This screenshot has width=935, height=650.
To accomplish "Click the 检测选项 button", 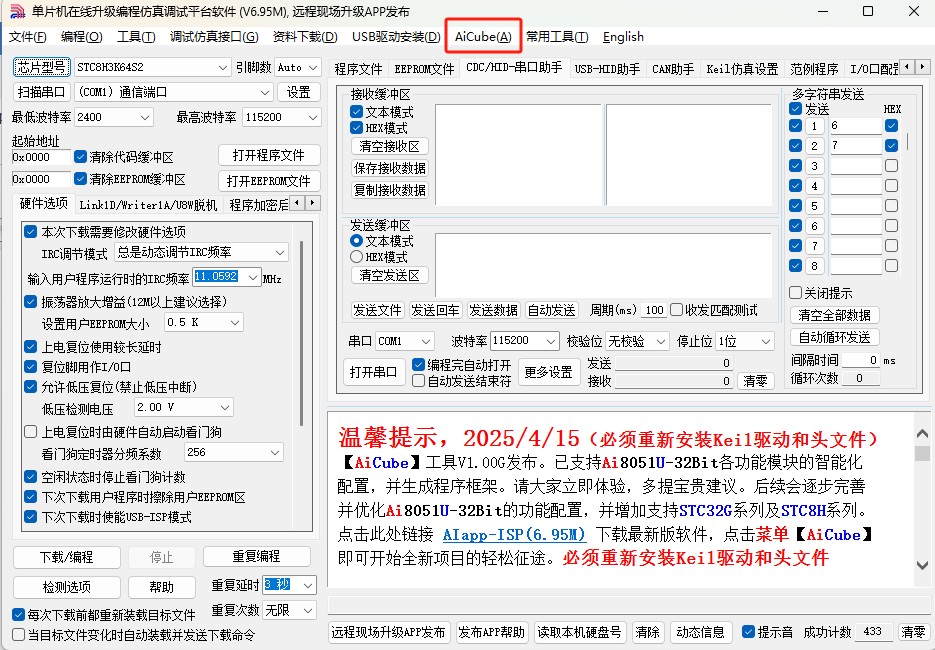I will click(x=67, y=587).
